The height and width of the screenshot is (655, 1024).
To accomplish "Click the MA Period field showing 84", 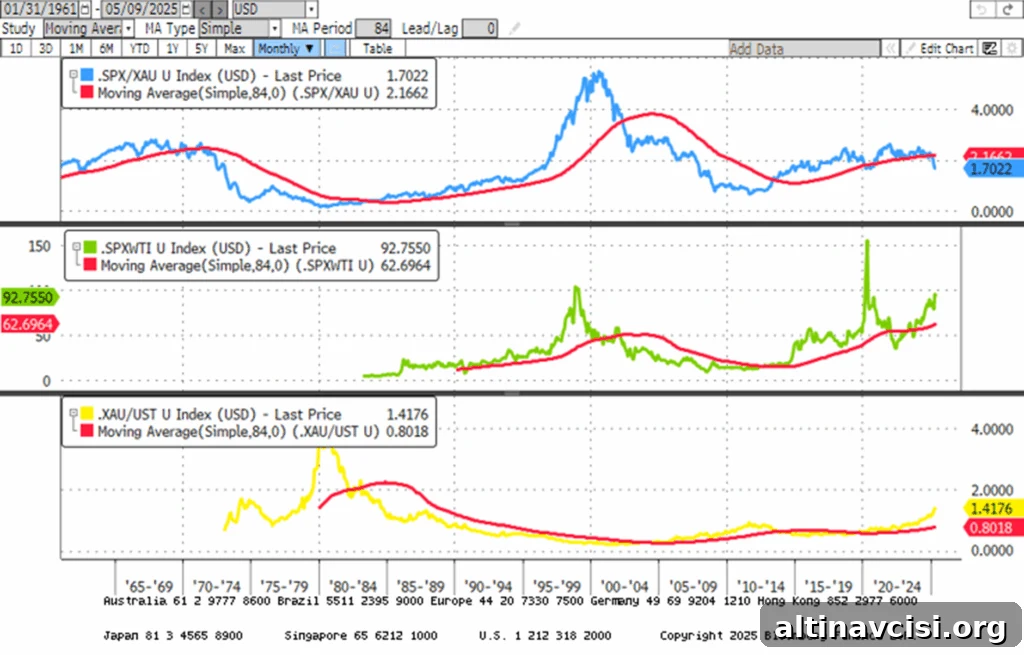I will 373,28.
